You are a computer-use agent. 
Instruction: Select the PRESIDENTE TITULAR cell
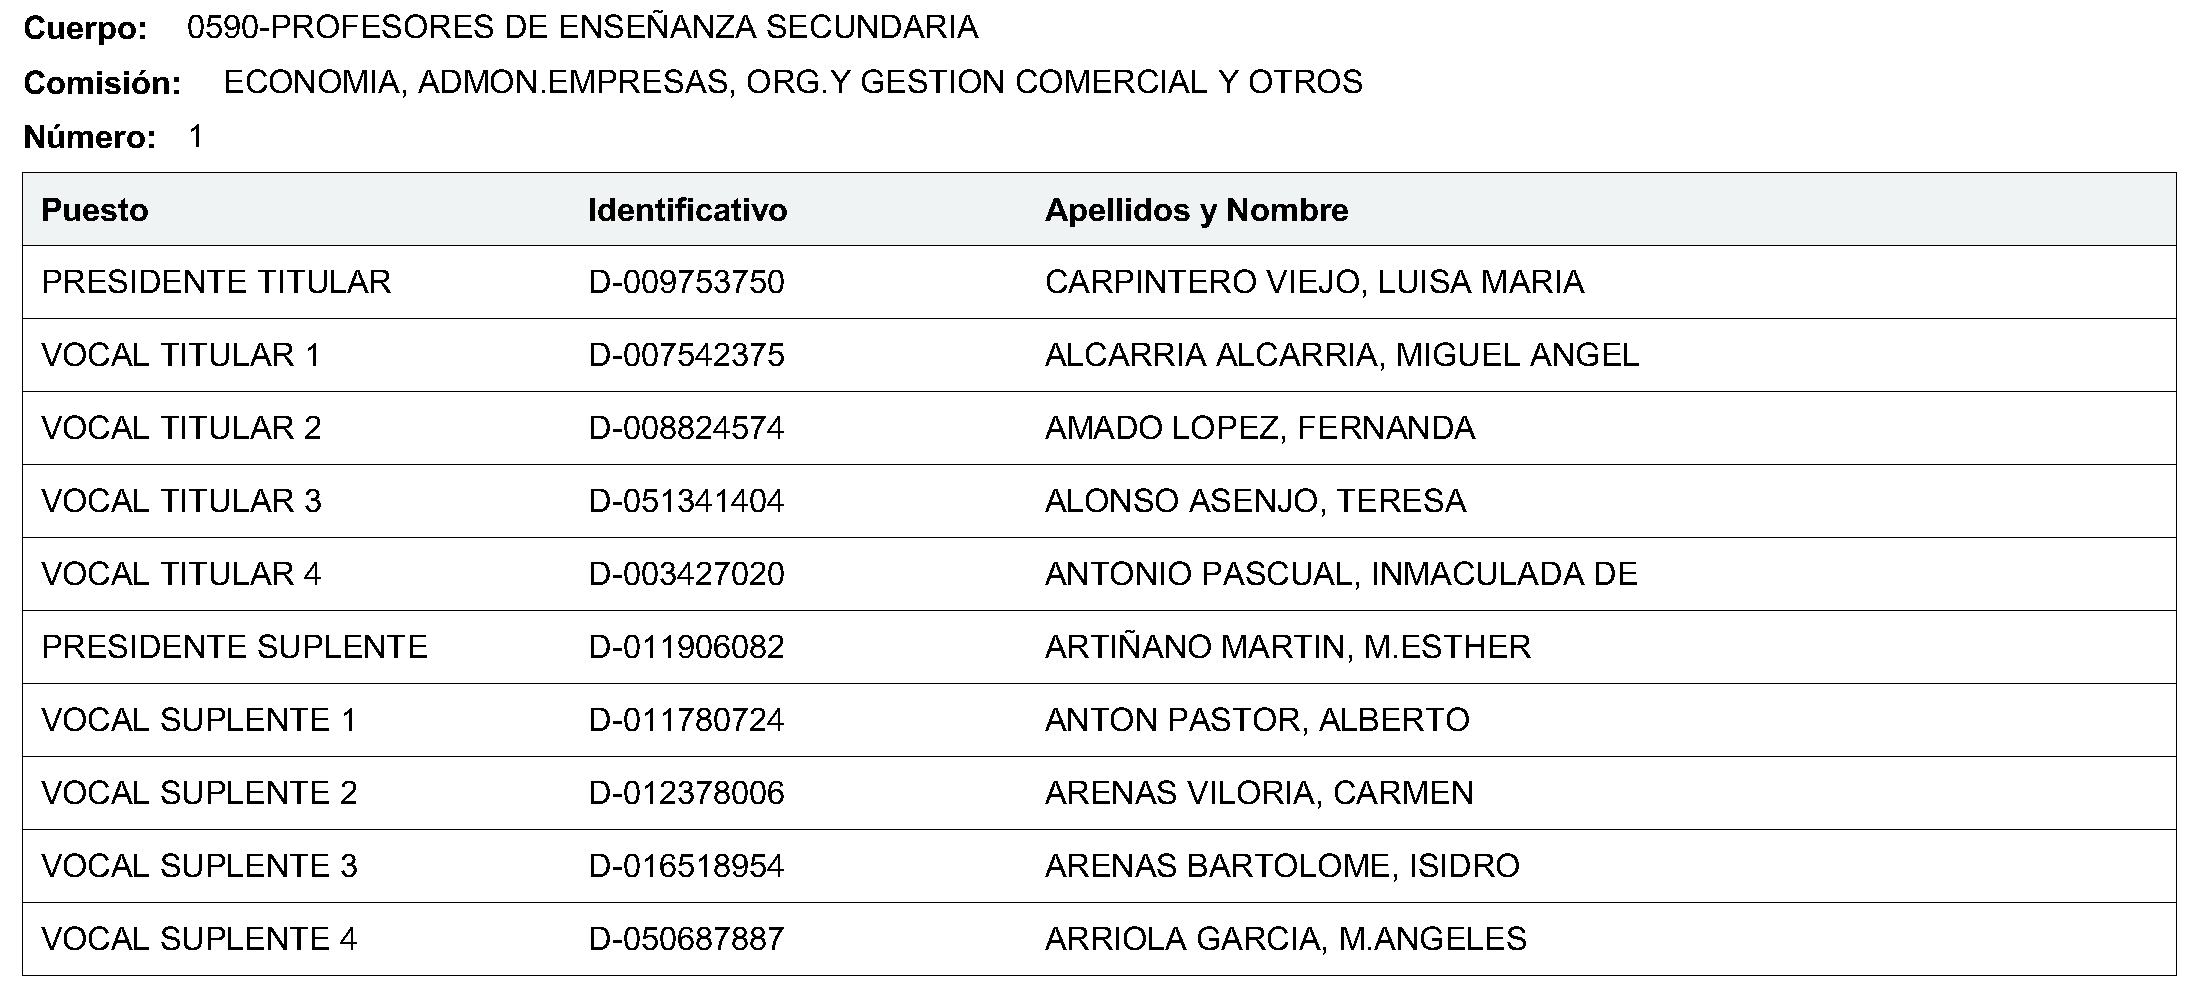[216, 282]
